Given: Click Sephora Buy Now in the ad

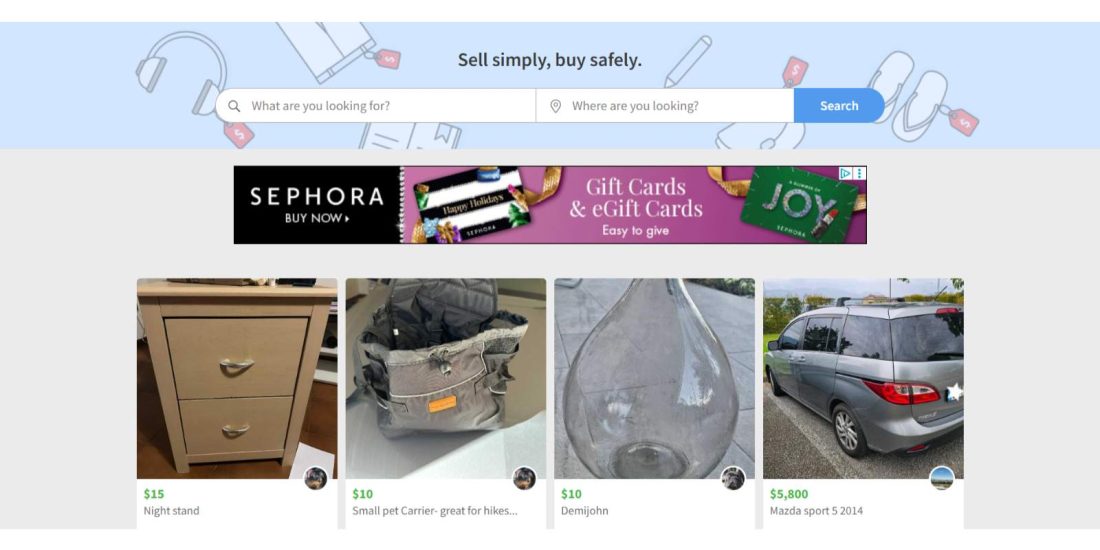Looking at the screenshot, I should [317, 218].
